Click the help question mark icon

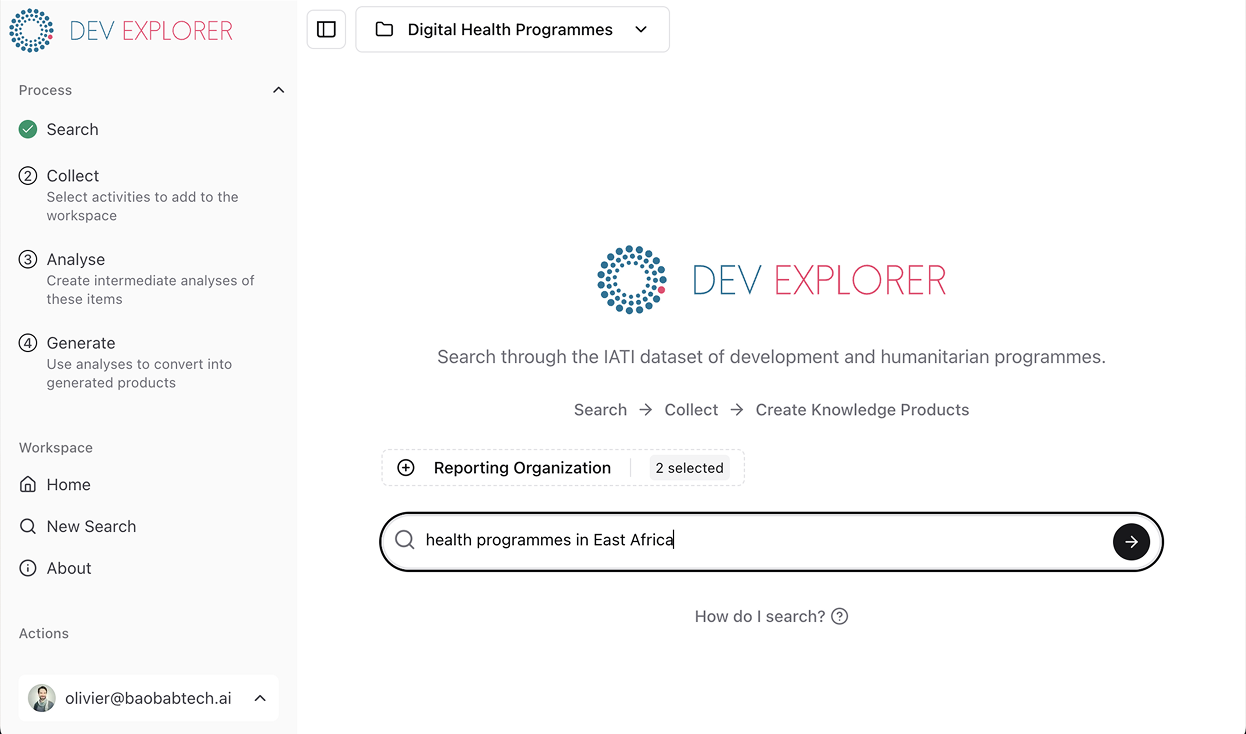pos(840,616)
